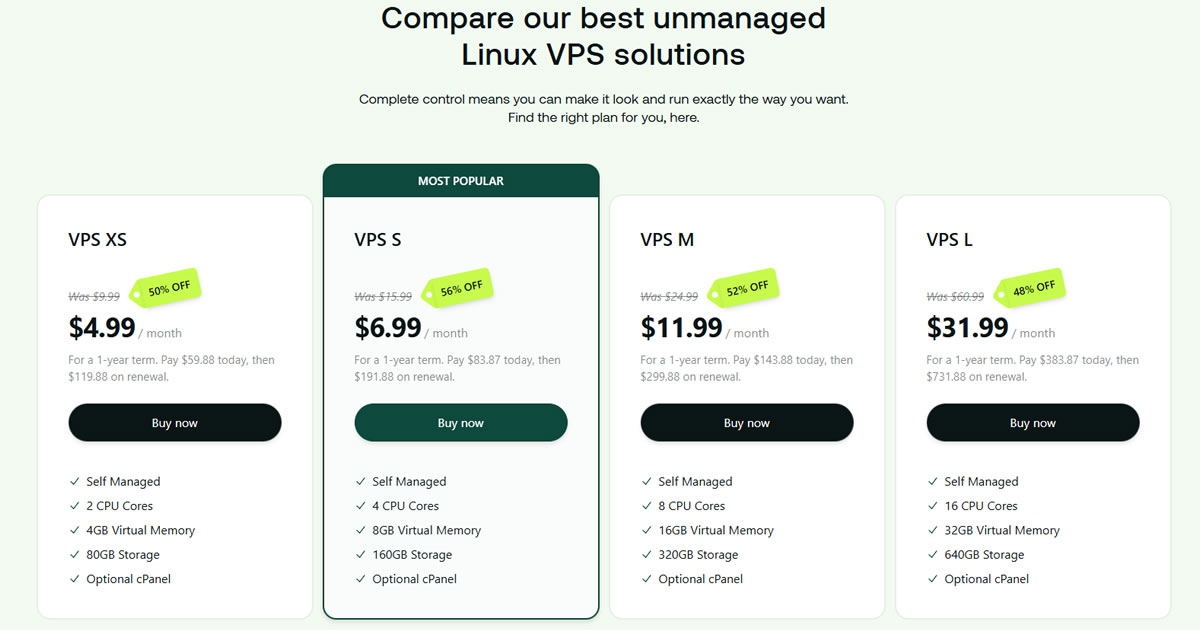Screen dimensions: 1200x630
Task: Click the checkmark beside Self Managed on VPS XS
Action: [73, 481]
